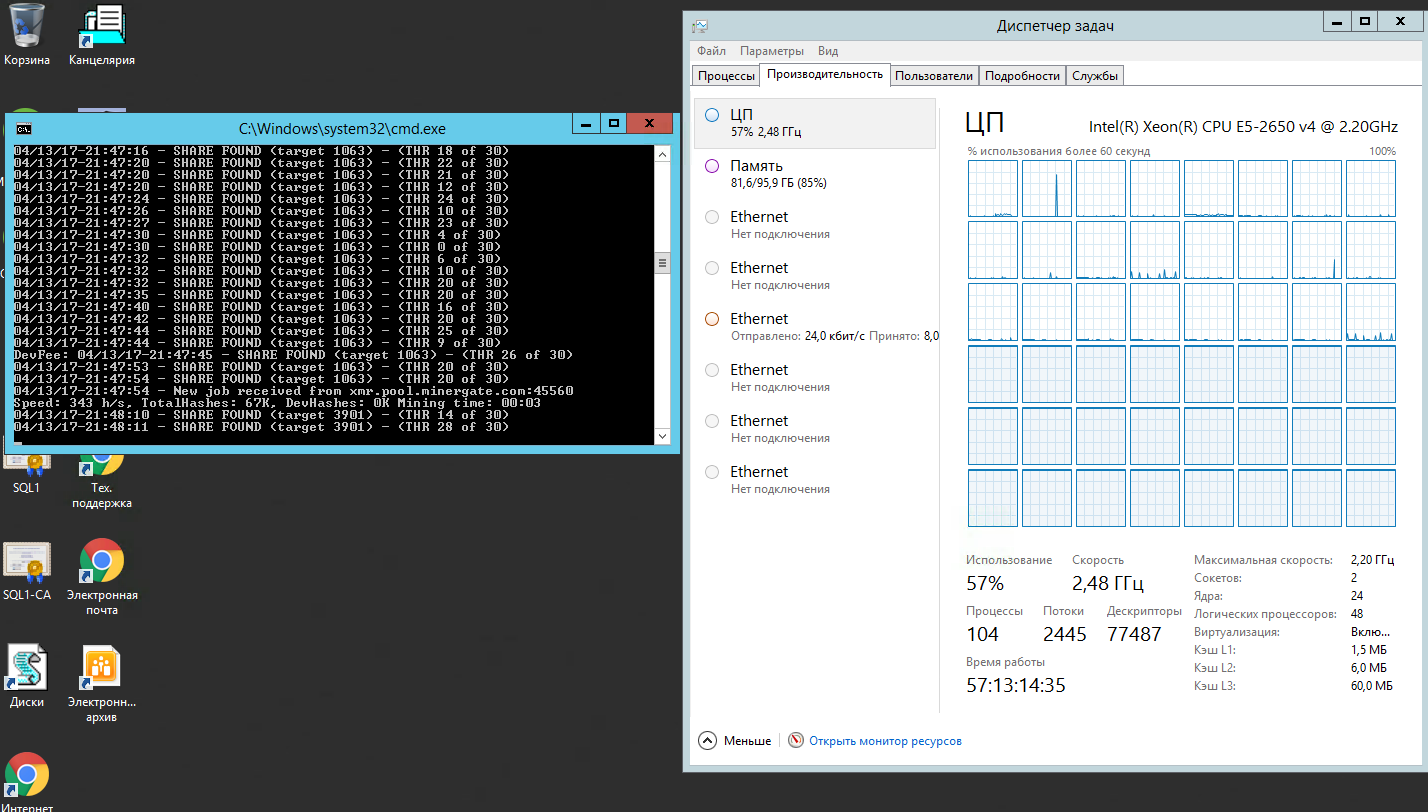Minimize the cmd.exe window
Screen dimensions: 1428x812
click(586, 124)
